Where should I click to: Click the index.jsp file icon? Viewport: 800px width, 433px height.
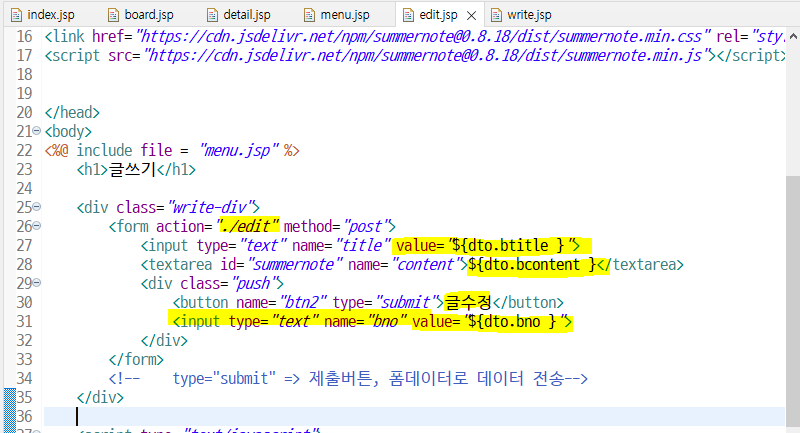click(x=17, y=15)
